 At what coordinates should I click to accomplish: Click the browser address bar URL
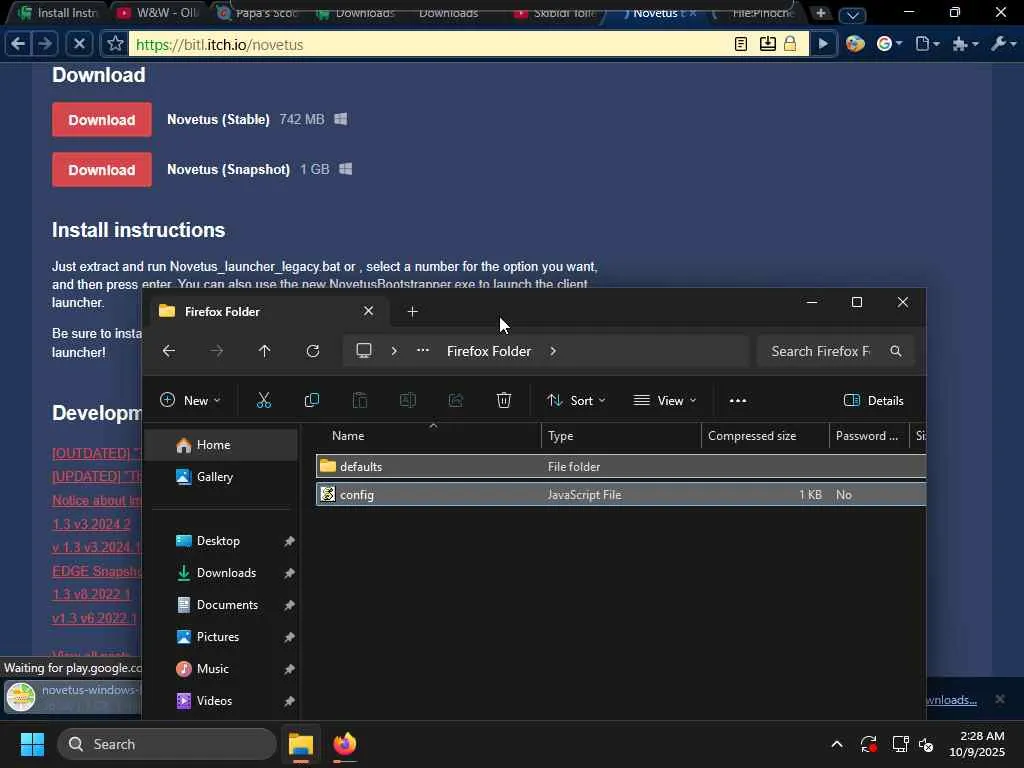pos(431,44)
